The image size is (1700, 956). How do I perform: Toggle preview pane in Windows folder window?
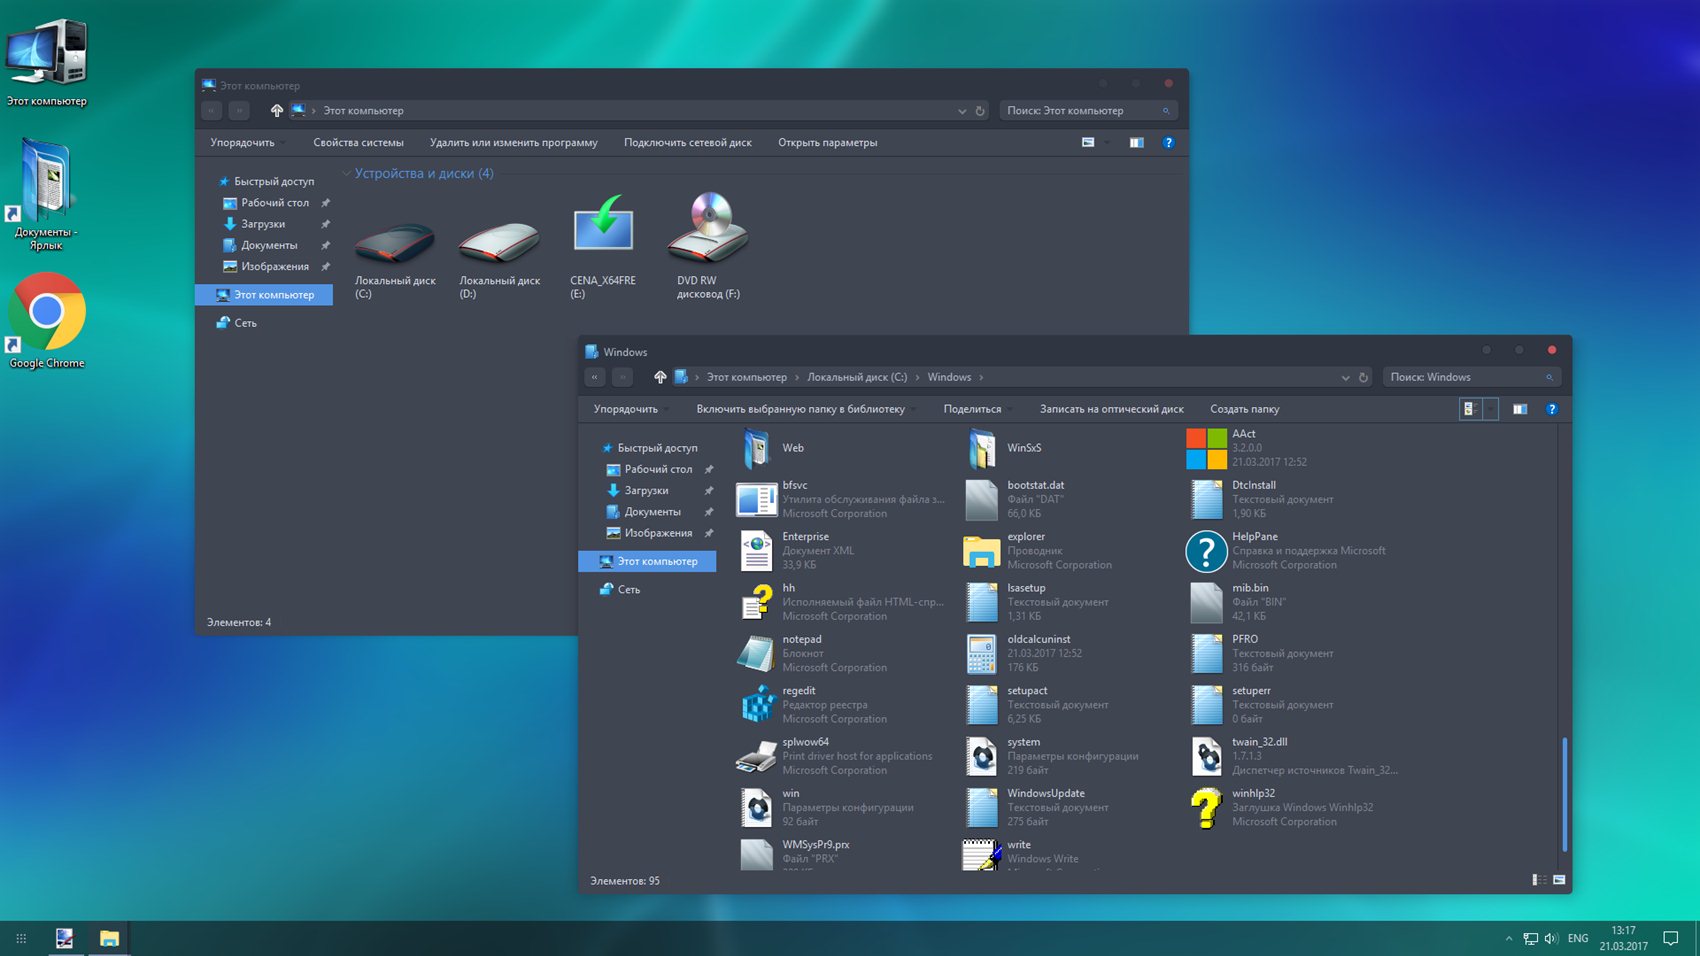point(1519,409)
